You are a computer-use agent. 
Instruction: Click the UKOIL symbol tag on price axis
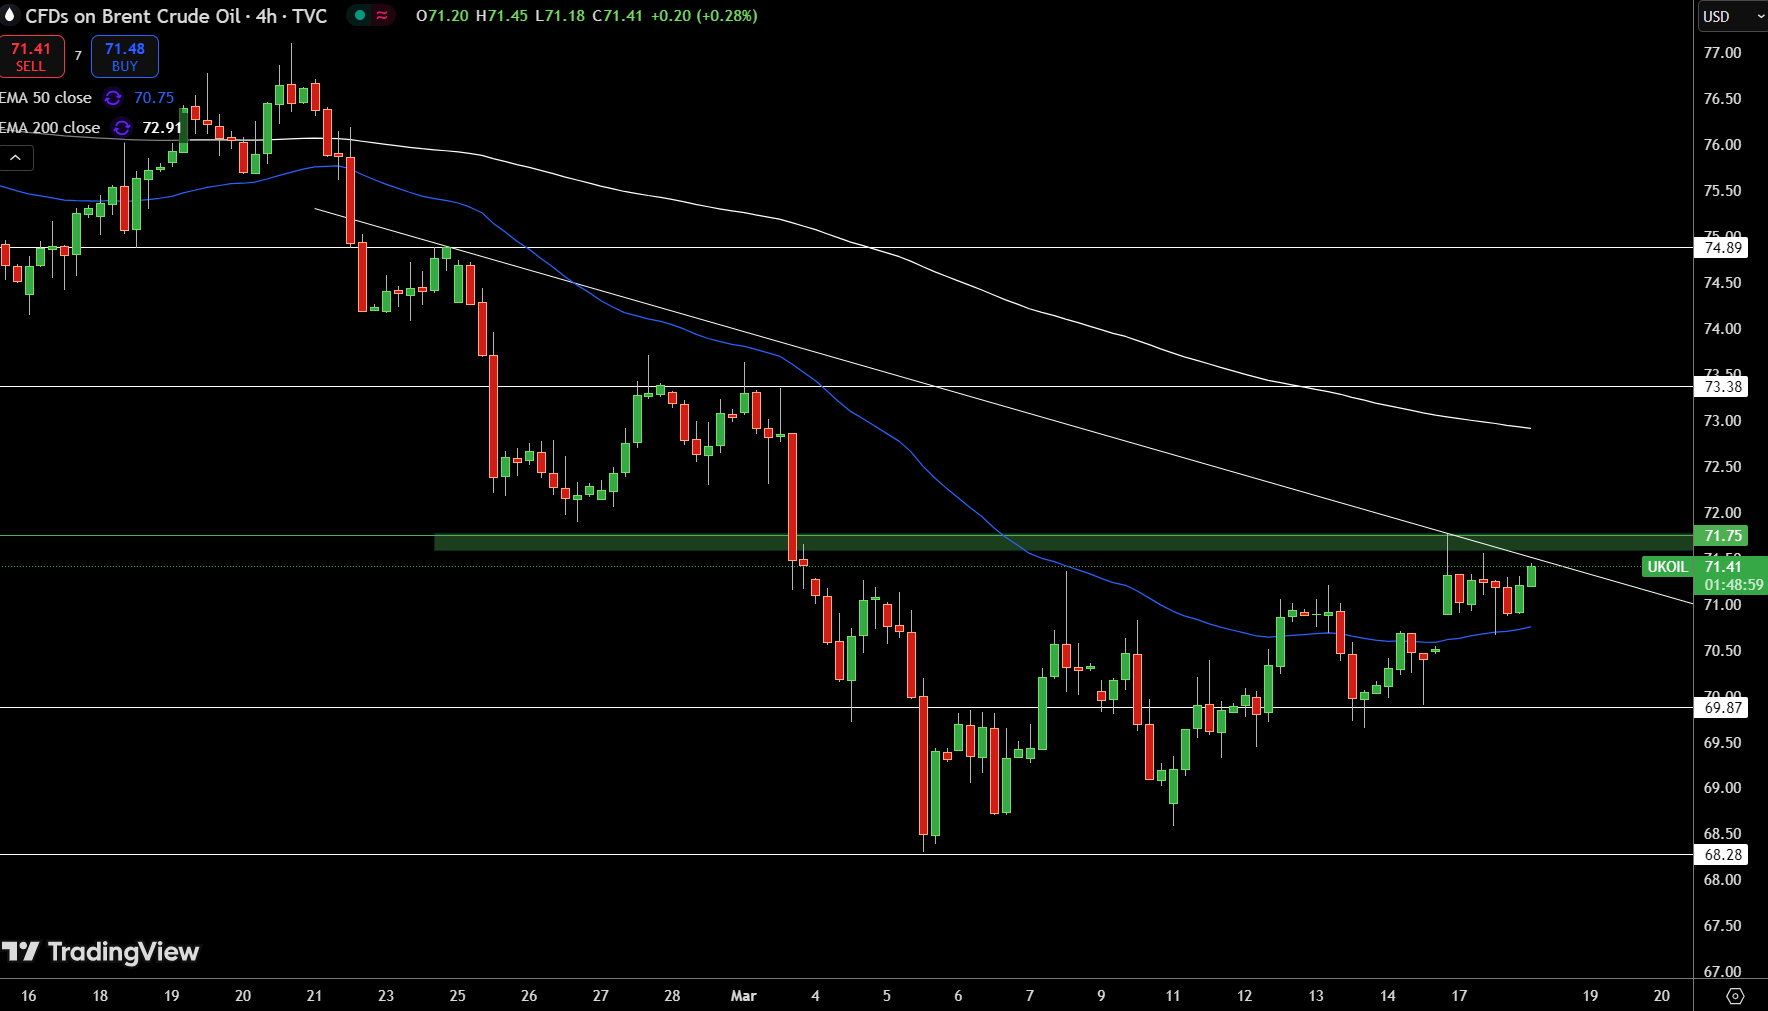pos(1667,567)
